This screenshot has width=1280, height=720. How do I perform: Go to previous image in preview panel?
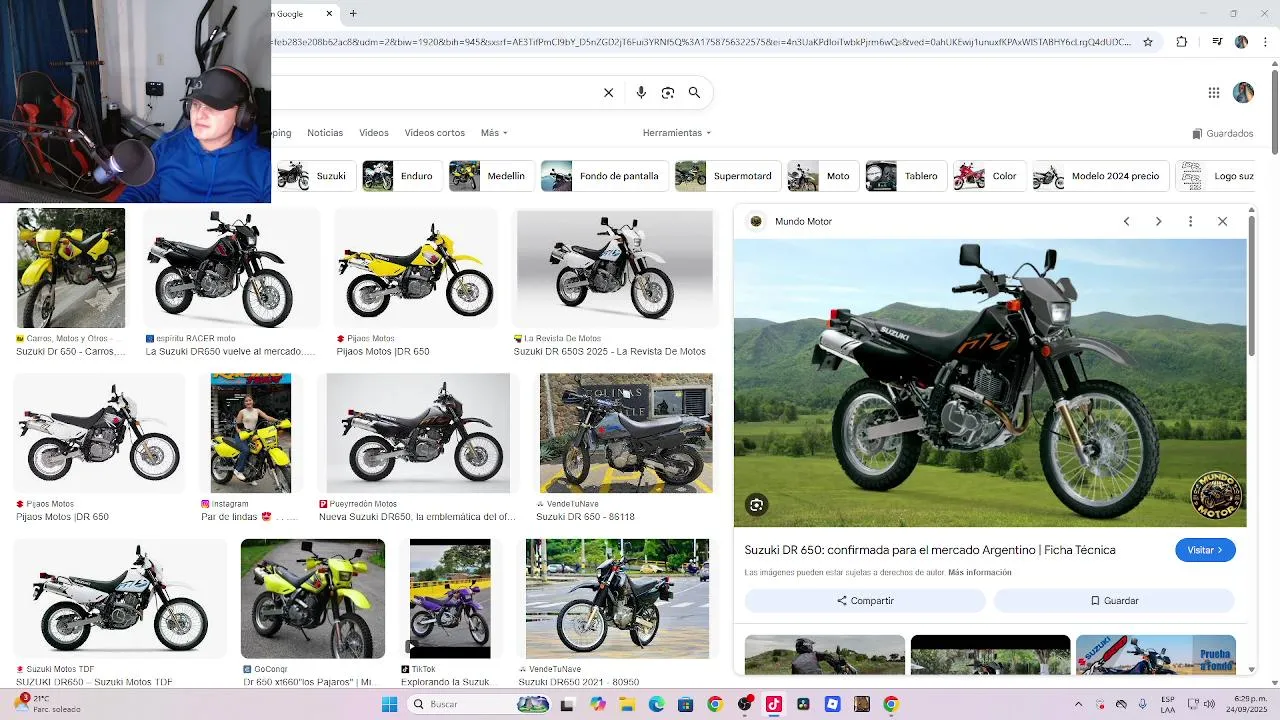(1126, 221)
